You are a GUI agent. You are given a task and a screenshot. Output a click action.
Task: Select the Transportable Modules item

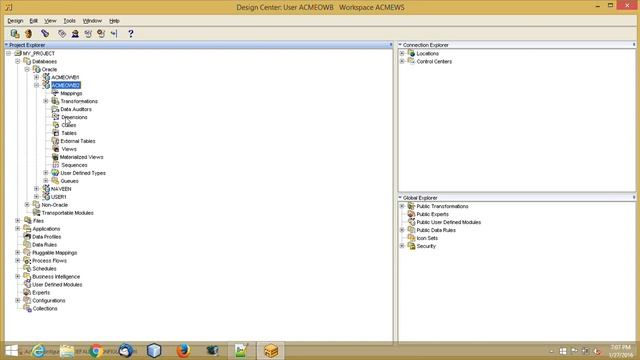coord(67,213)
